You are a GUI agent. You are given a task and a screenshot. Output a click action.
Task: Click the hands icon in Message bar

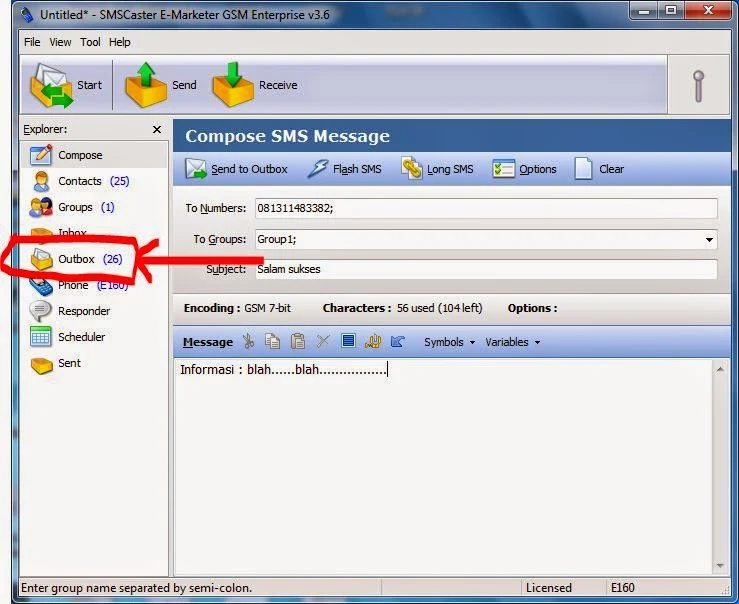(373, 341)
